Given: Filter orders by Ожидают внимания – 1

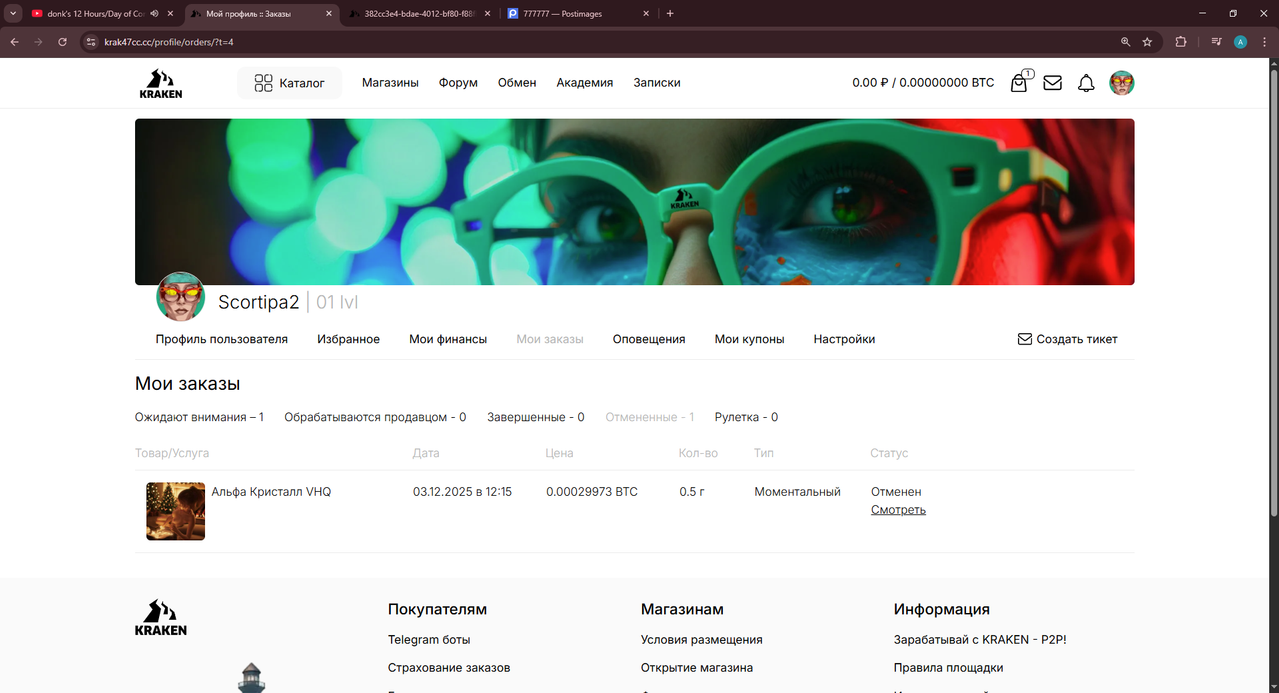Looking at the screenshot, I should (x=199, y=417).
